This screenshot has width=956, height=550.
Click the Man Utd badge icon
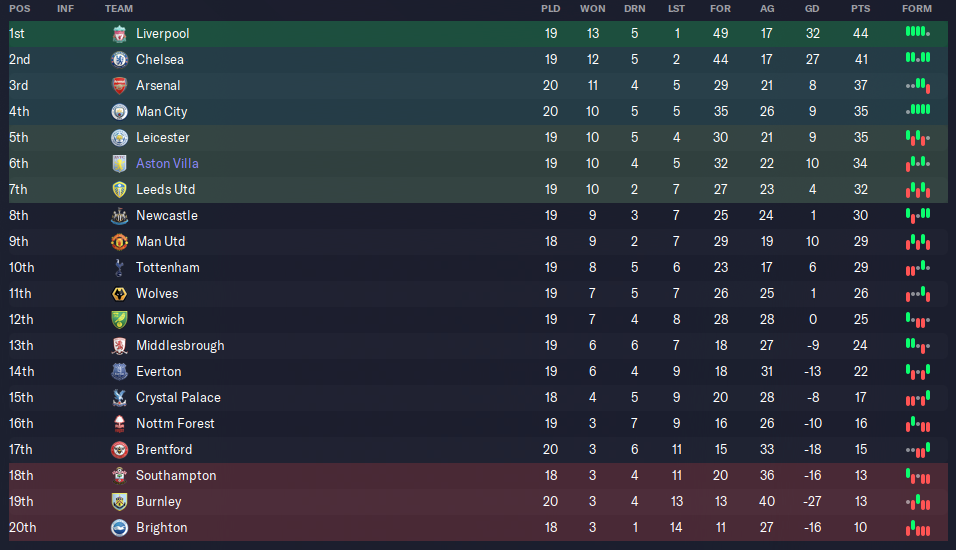(x=120, y=241)
